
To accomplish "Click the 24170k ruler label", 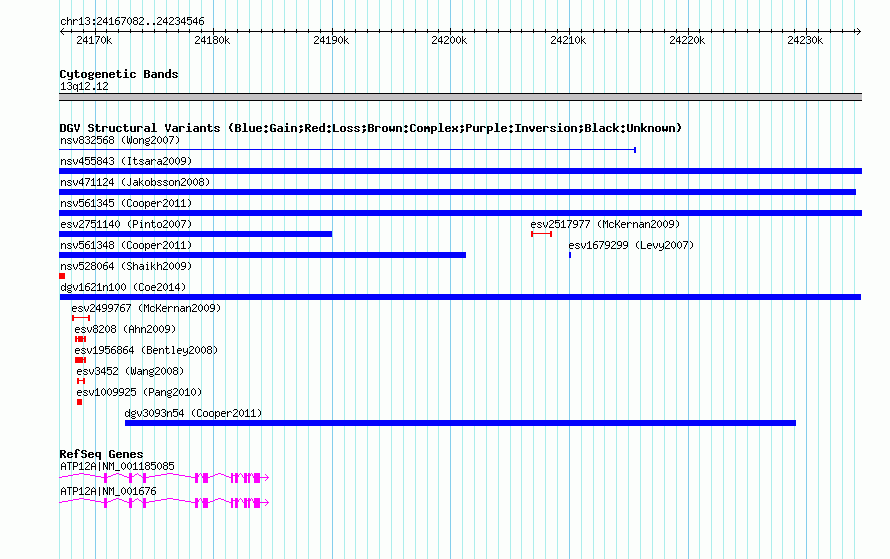I will [94, 40].
